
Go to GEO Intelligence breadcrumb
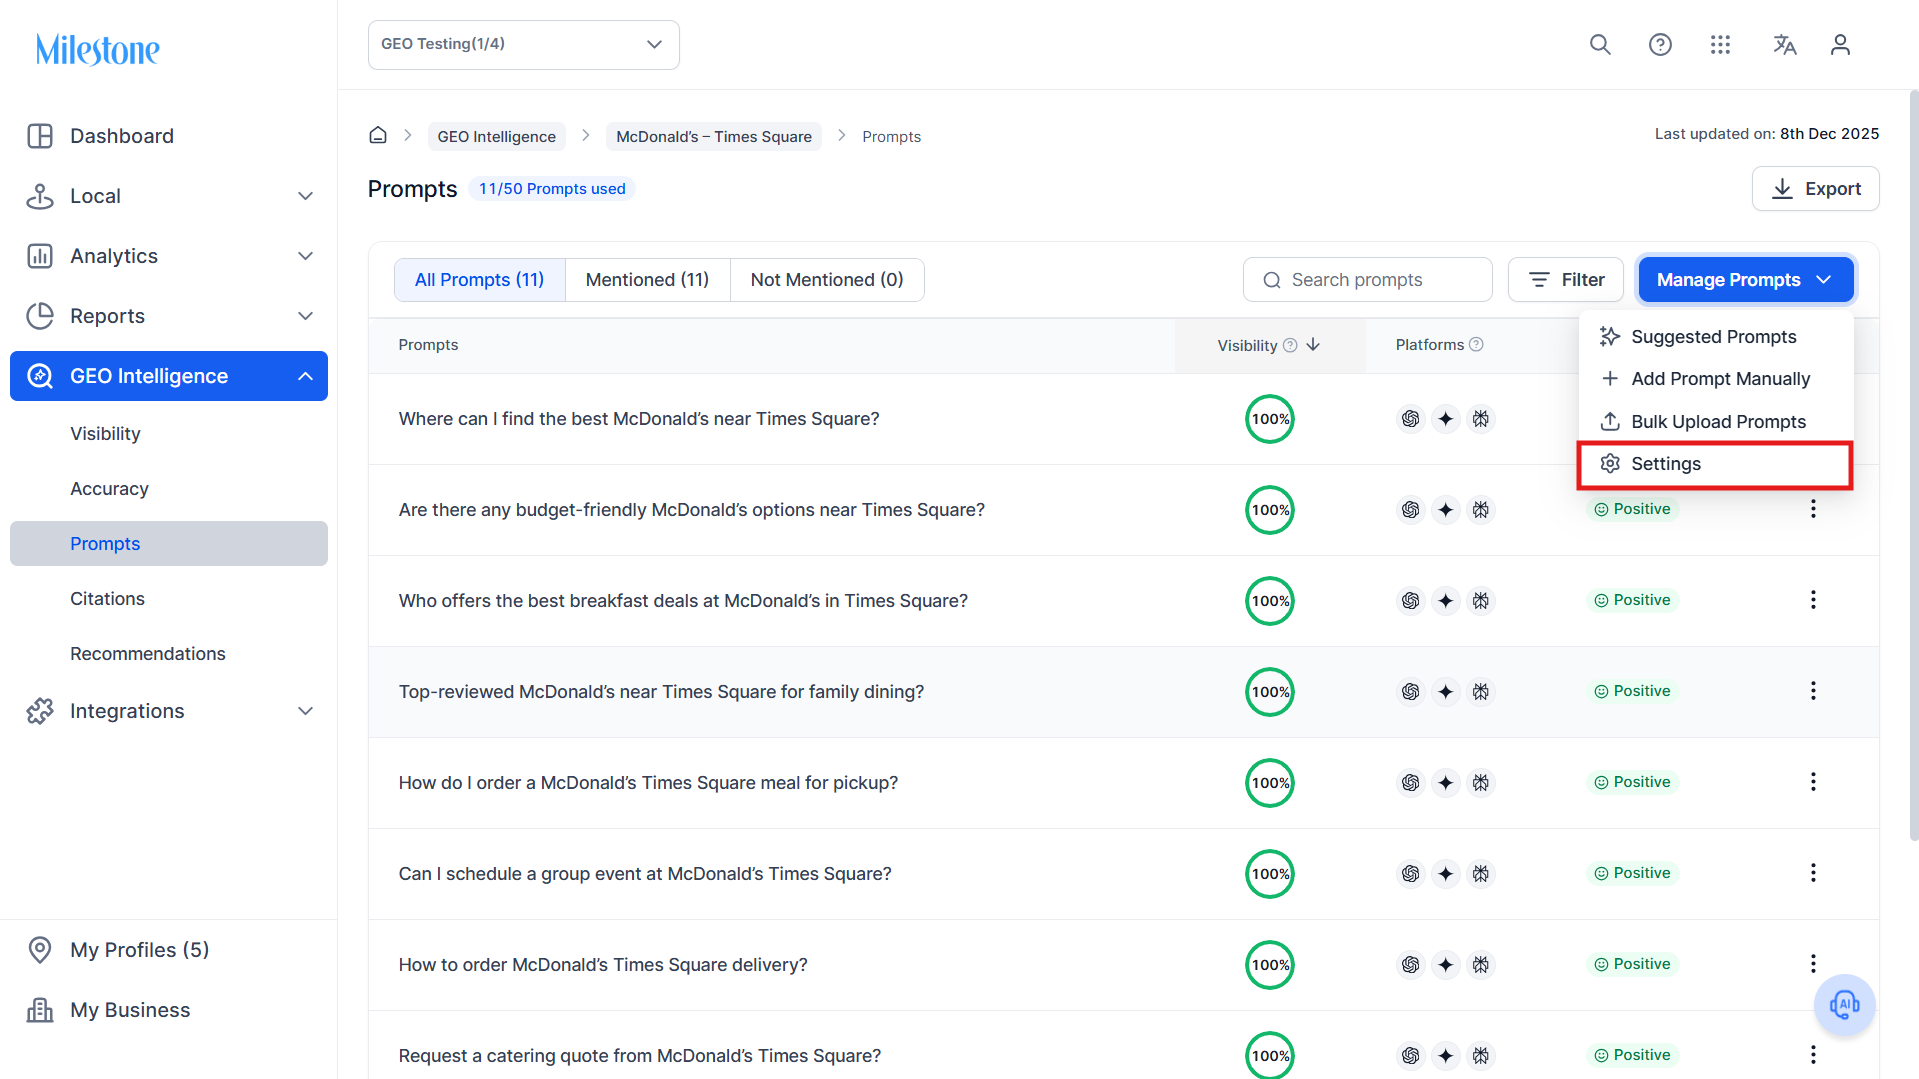pyautogui.click(x=496, y=136)
